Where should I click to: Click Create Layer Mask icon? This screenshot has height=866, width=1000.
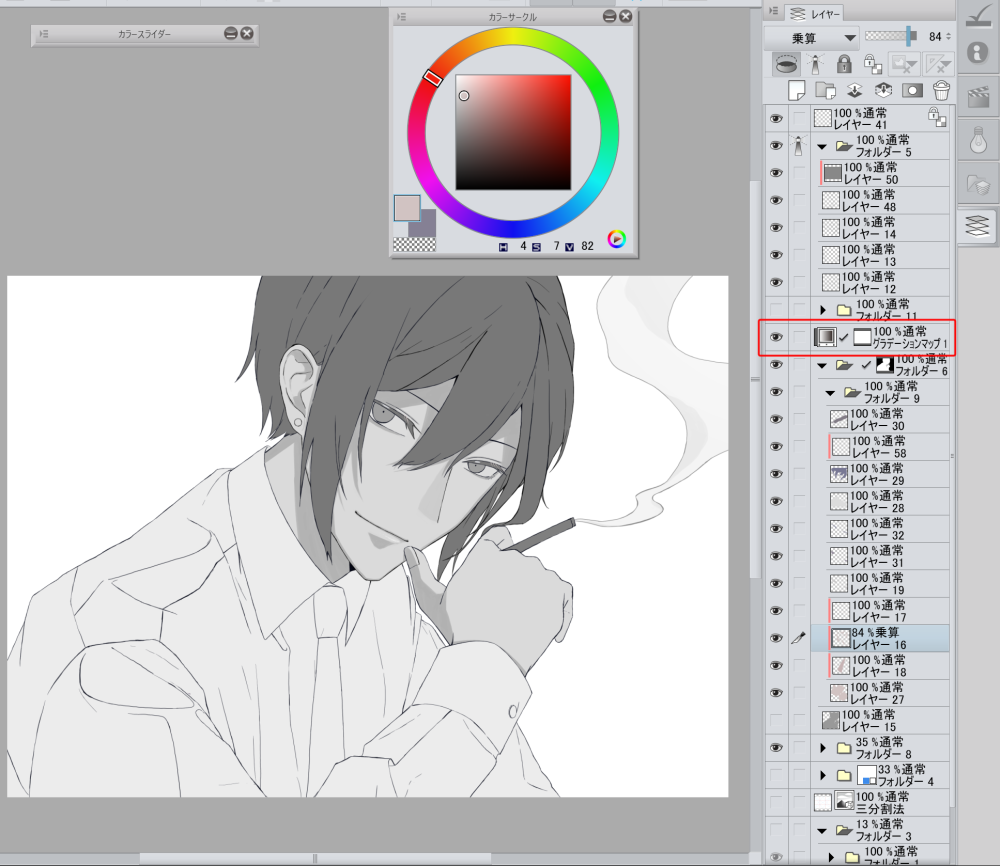point(912,90)
